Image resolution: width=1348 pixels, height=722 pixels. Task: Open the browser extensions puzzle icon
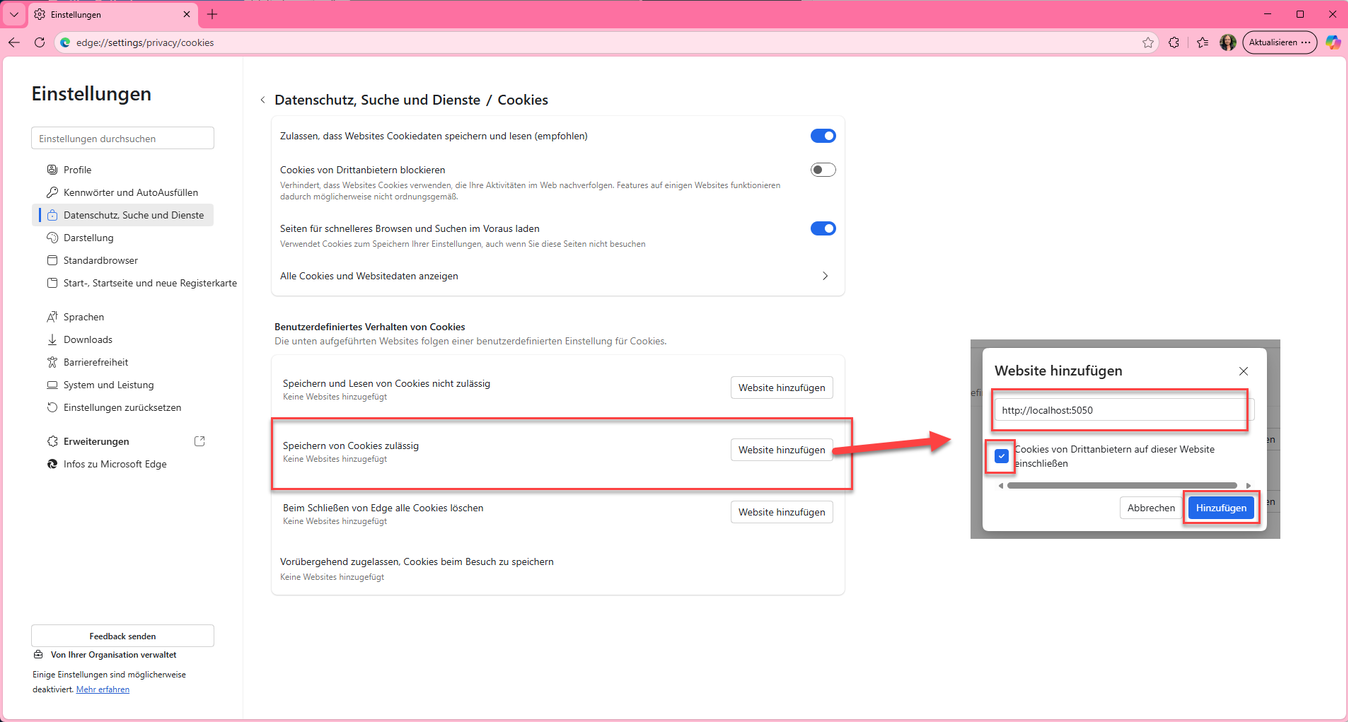[x=1174, y=43]
